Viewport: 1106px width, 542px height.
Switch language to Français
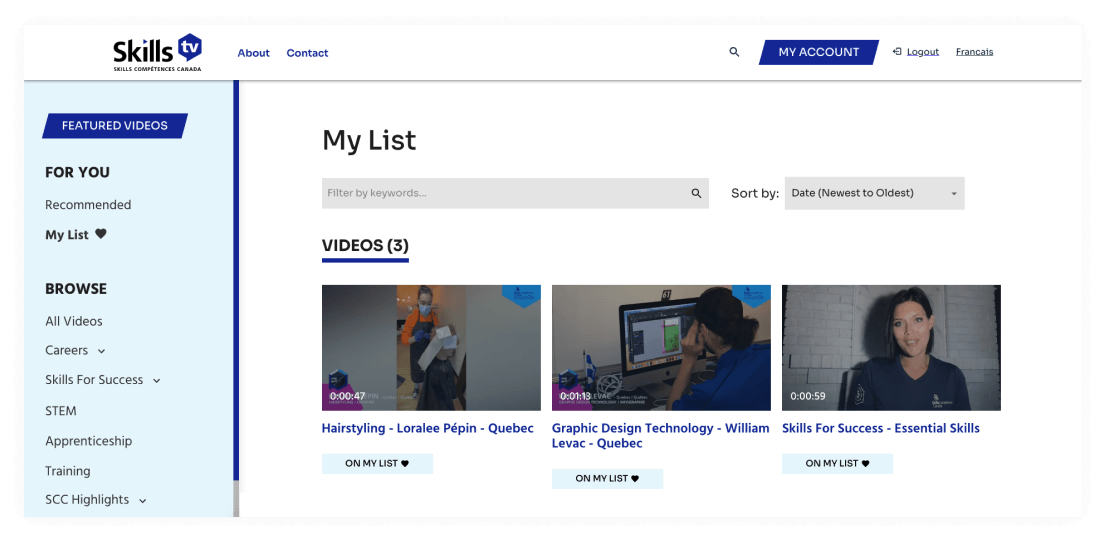(x=974, y=52)
